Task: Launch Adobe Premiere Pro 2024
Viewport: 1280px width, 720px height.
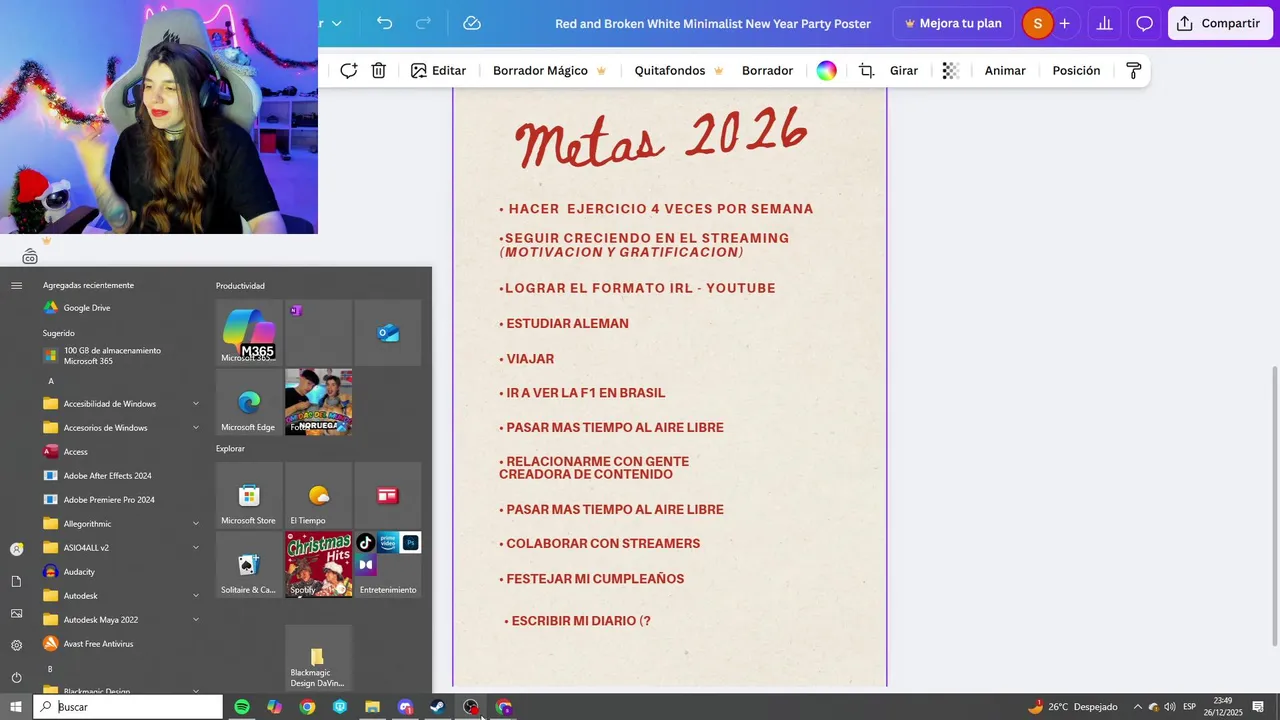Action: tap(120, 500)
